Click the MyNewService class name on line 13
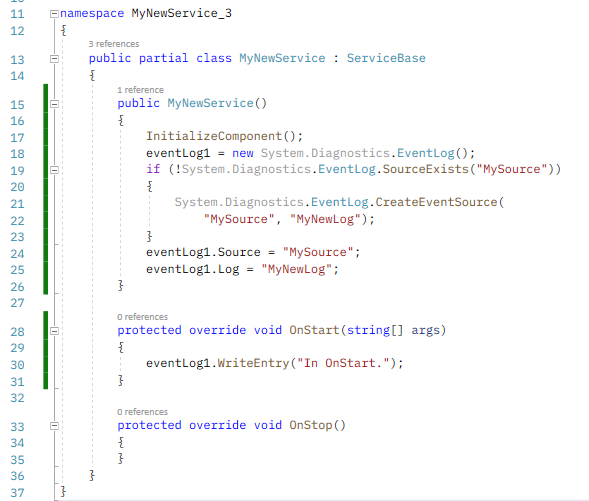This screenshot has width=589, height=501. tap(282, 58)
